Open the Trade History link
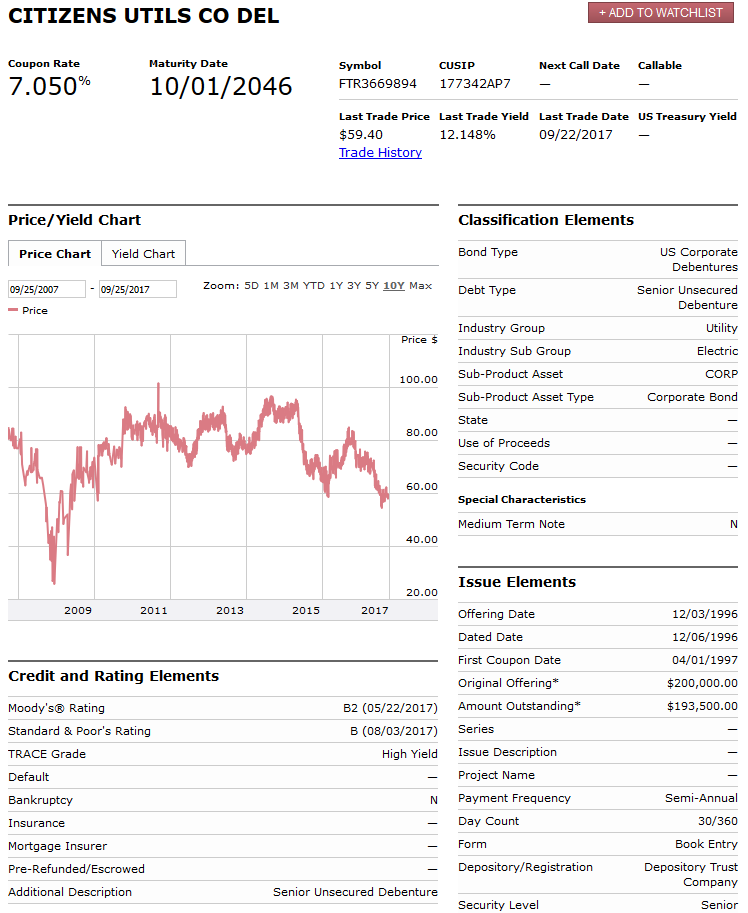Image resolution: width=748 pixels, height=913 pixels. tap(380, 153)
